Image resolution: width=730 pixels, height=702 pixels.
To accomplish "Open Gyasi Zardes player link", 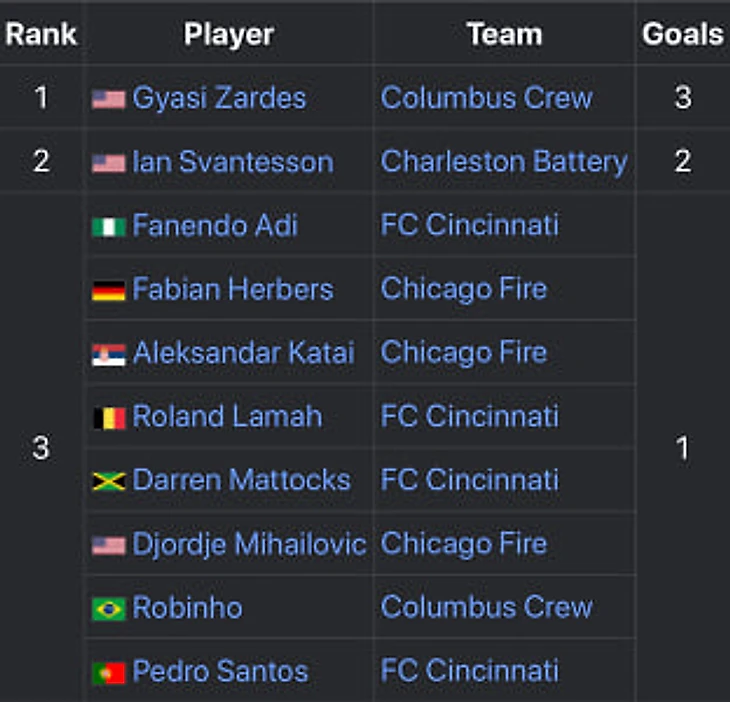I will coord(219,98).
